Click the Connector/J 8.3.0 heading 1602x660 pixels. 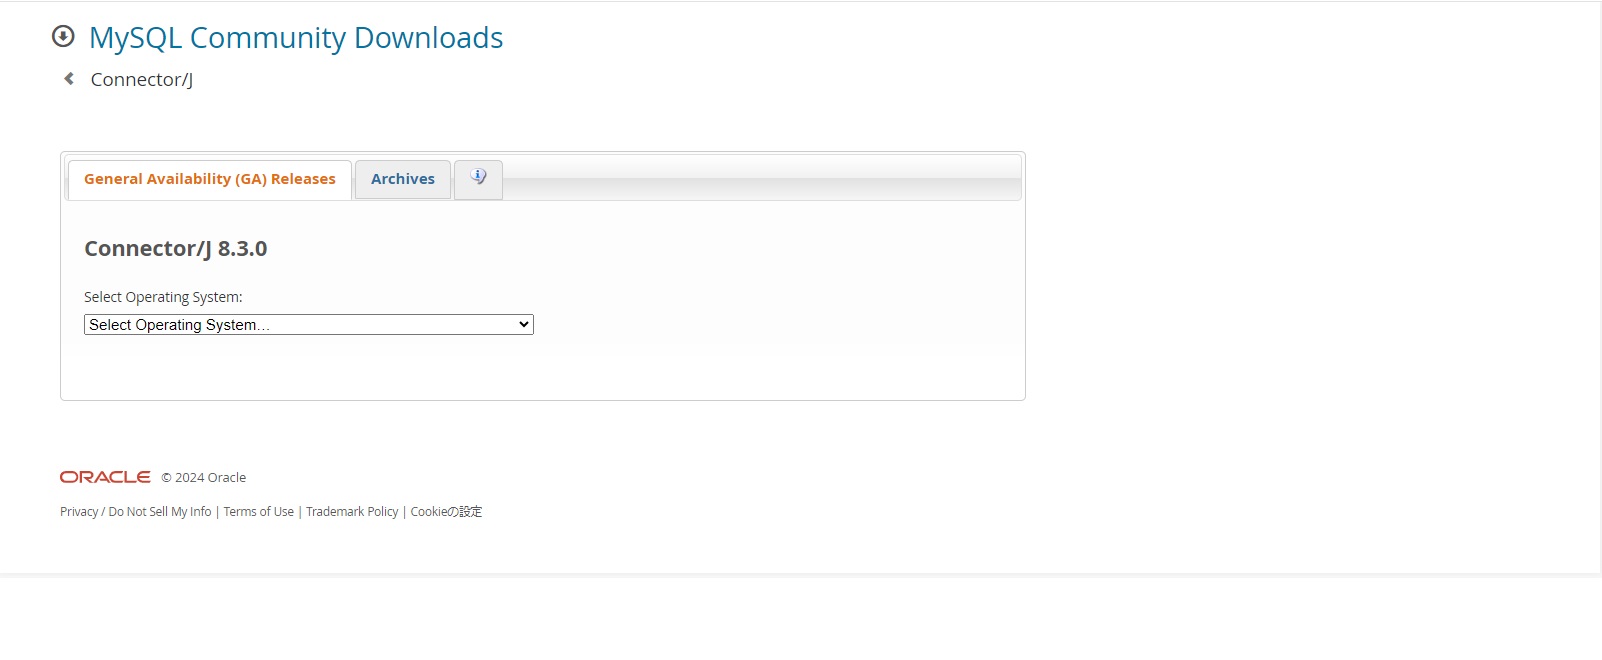(176, 249)
